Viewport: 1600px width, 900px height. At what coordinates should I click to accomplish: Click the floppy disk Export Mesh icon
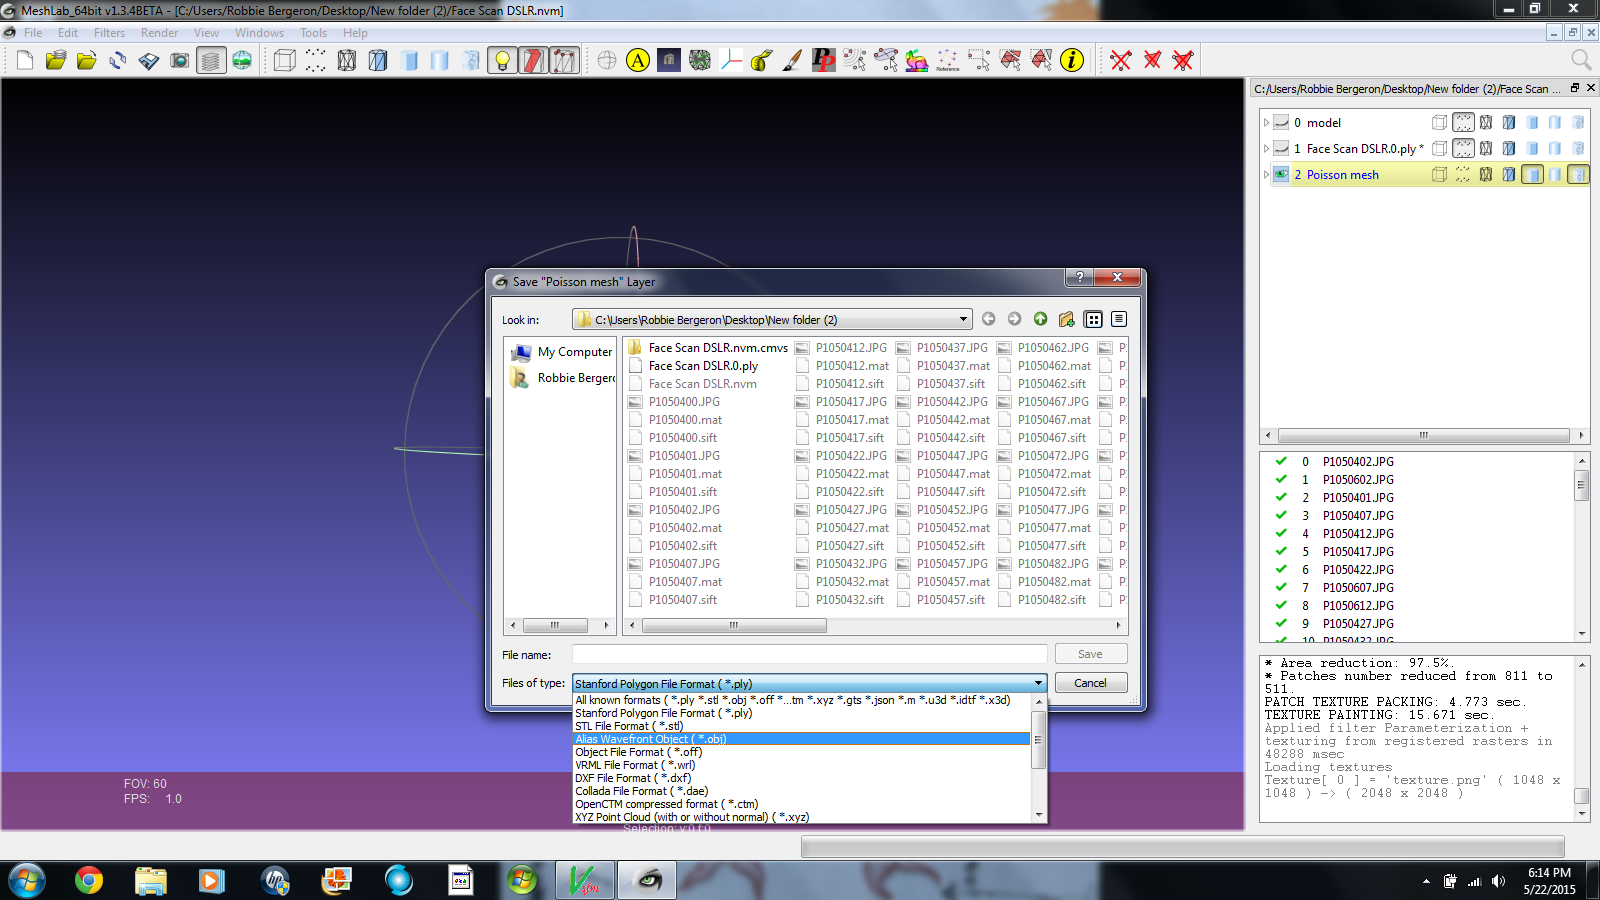(149, 61)
